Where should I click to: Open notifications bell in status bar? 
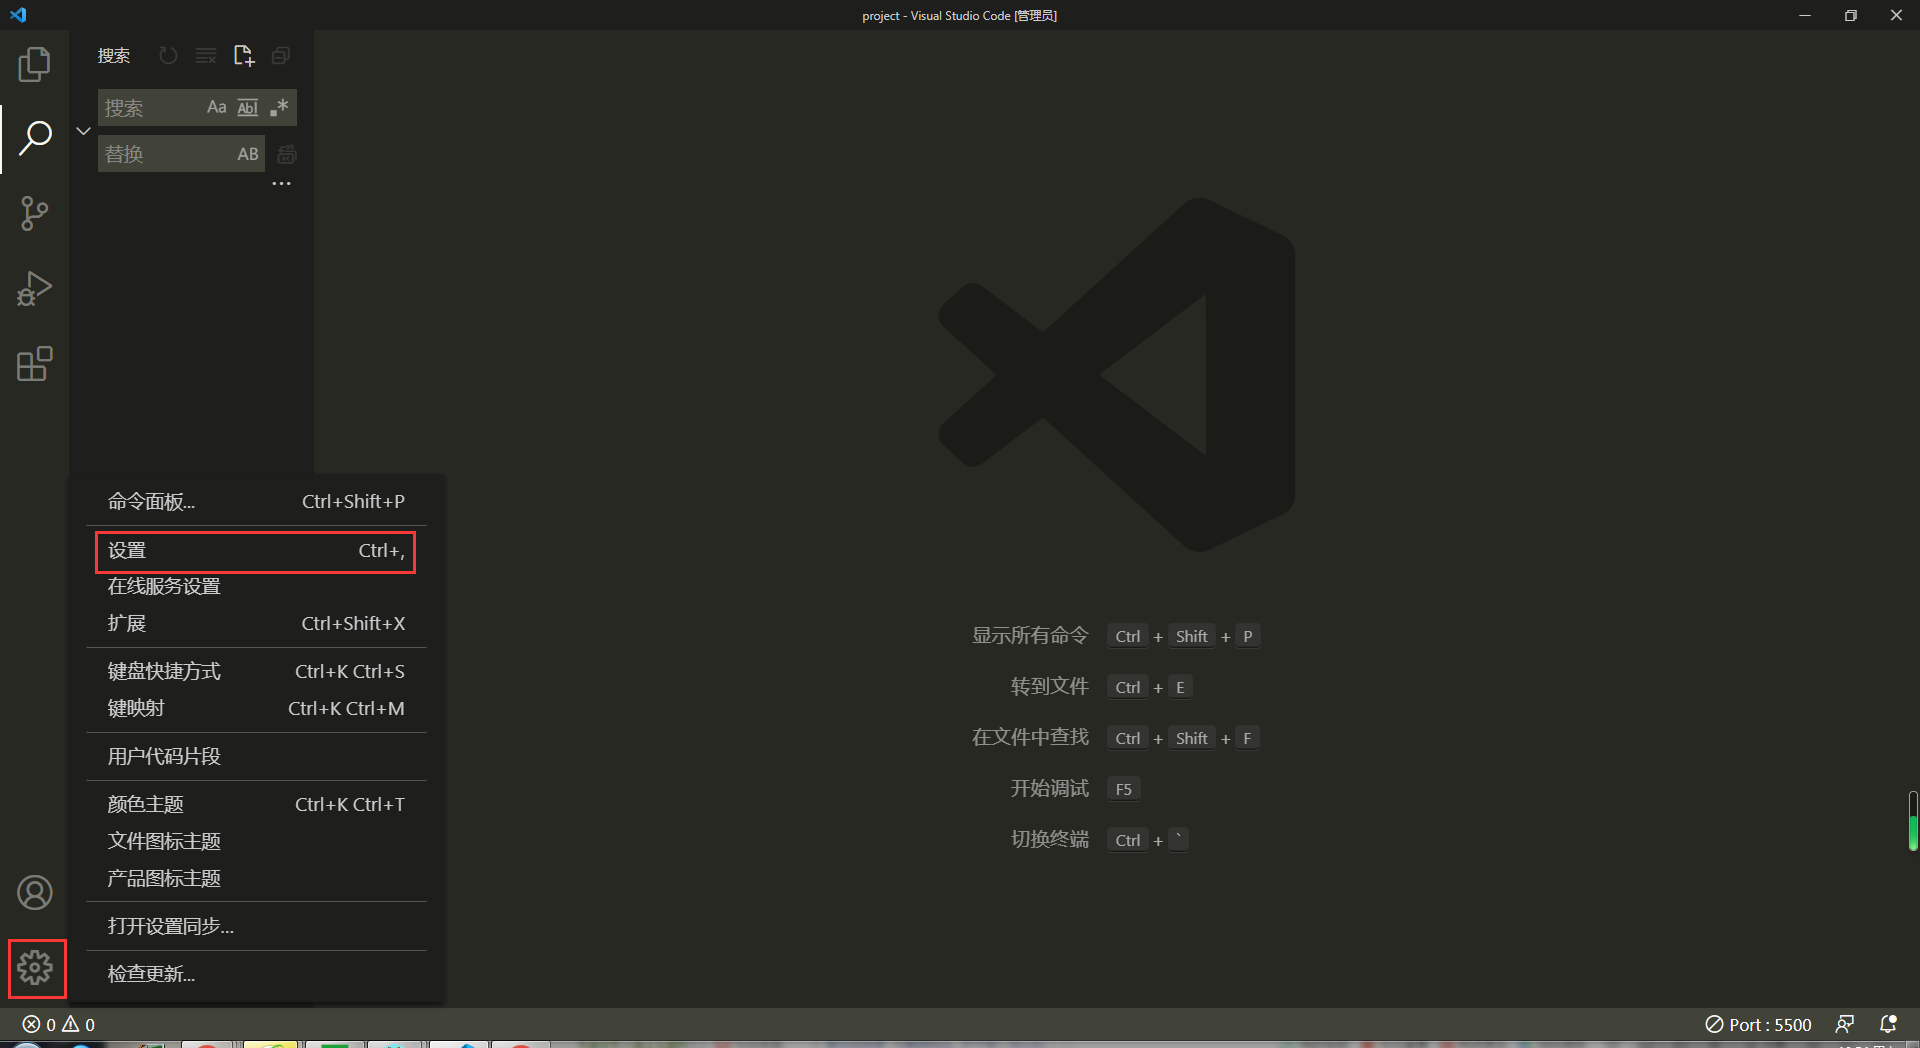1888,1024
